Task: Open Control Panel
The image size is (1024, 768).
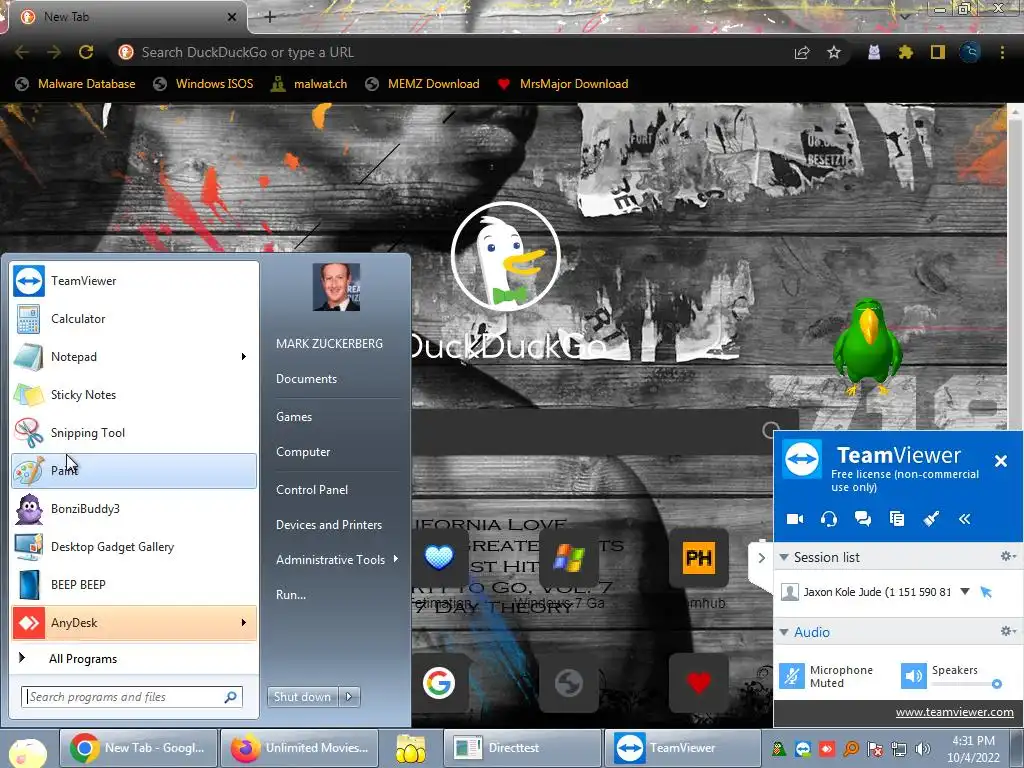Action: [x=312, y=490]
